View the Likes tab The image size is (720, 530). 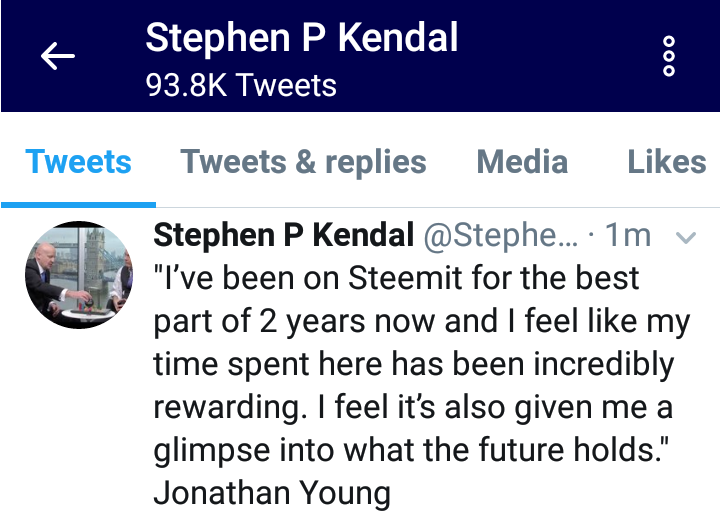click(667, 162)
